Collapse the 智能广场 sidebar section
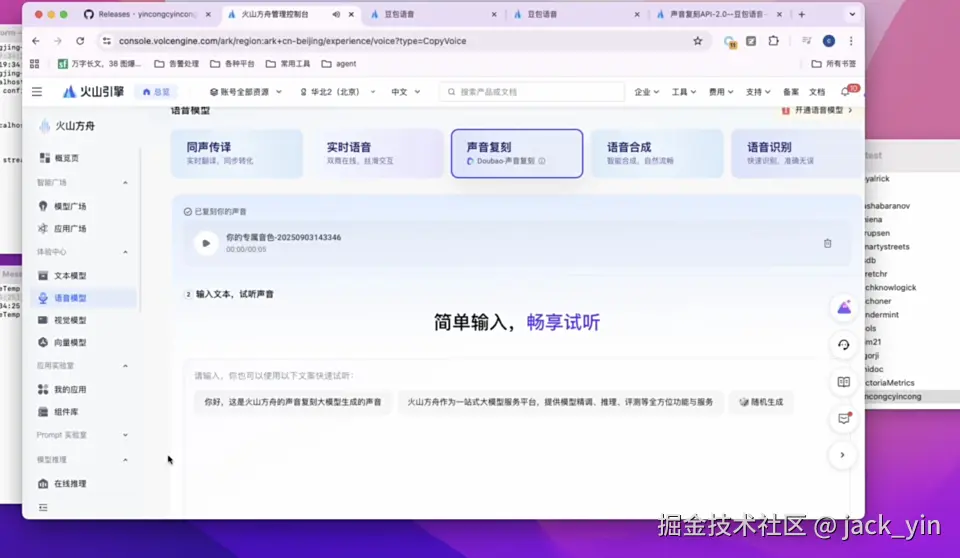Image resolution: width=960 pixels, height=558 pixels. click(x=125, y=183)
